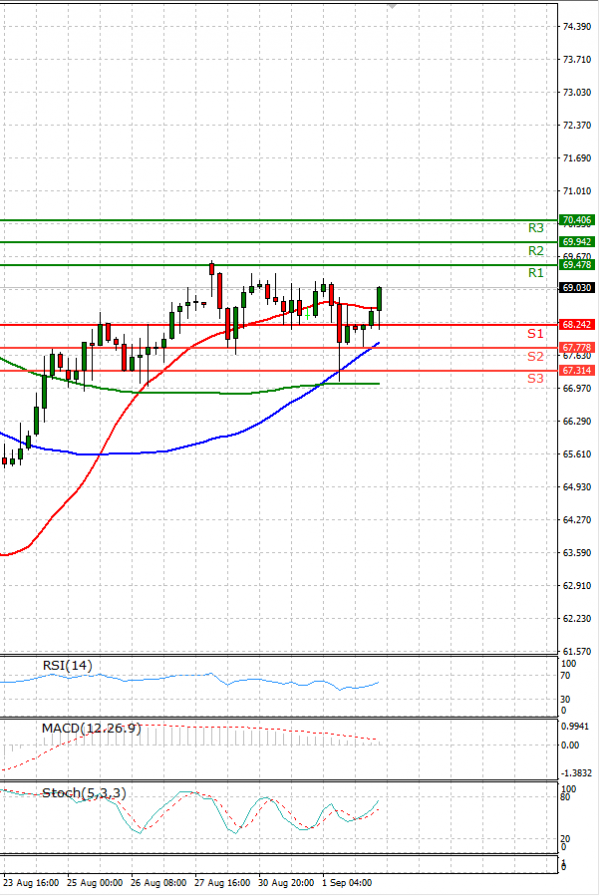Select the R1 resistance label
Image resolution: width=600 pixels, height=896 pixels.
(535, 273)
